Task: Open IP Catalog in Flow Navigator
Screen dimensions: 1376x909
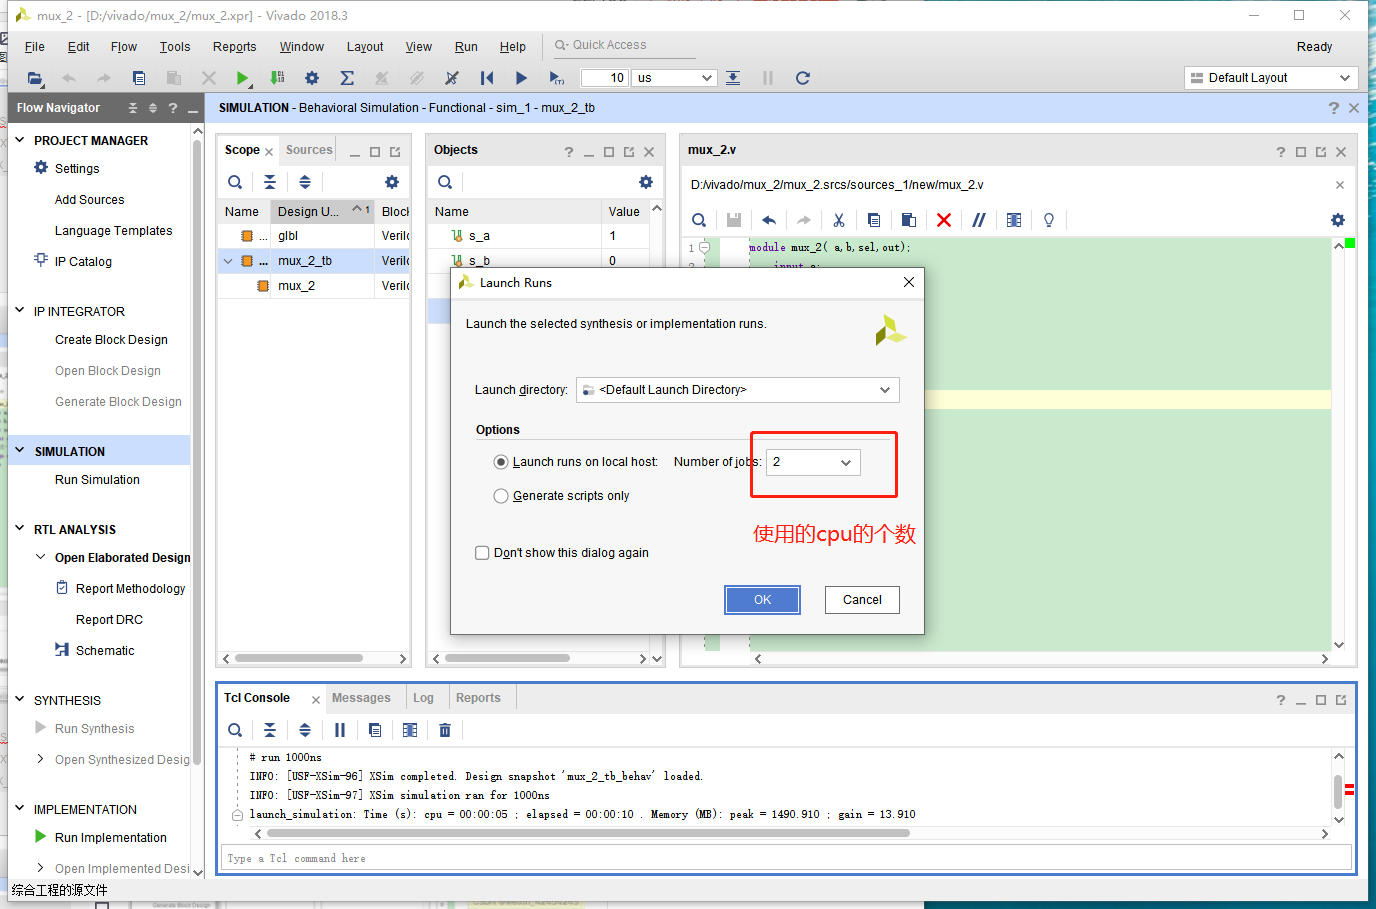Action: pyautogui.click(x=83, y=262)
